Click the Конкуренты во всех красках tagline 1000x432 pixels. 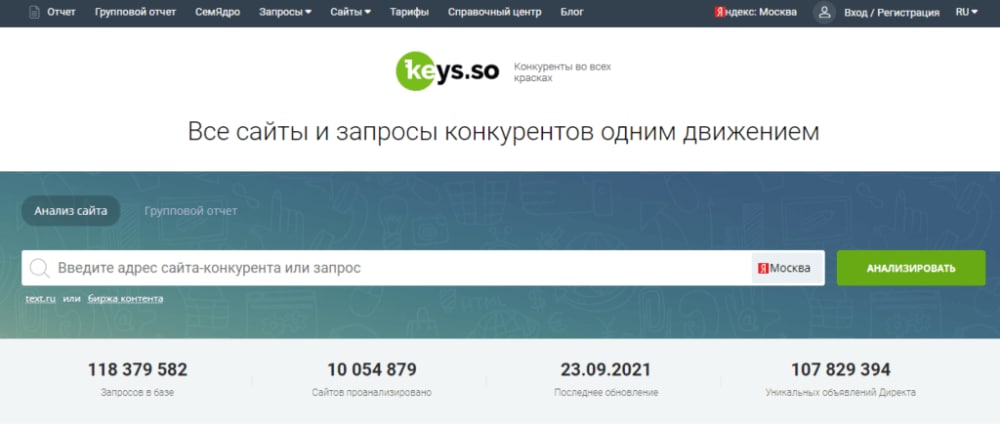click(x=562, y=72)
